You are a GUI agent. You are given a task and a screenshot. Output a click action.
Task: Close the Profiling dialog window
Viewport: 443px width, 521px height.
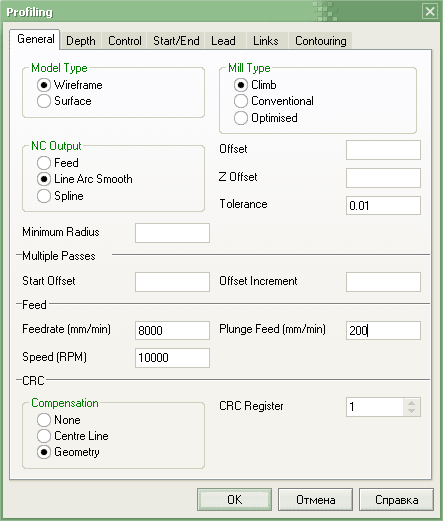430,12
